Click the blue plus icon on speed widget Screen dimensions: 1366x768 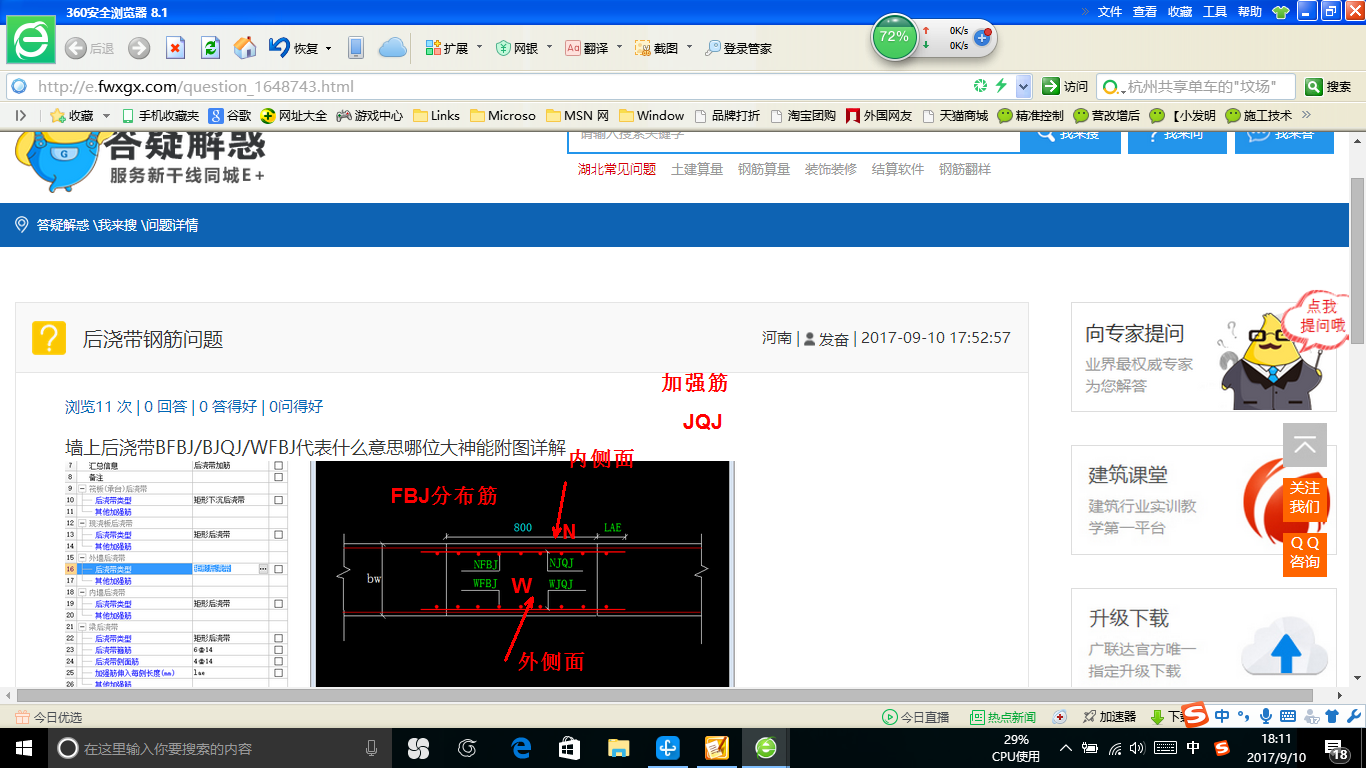(982, 38)
